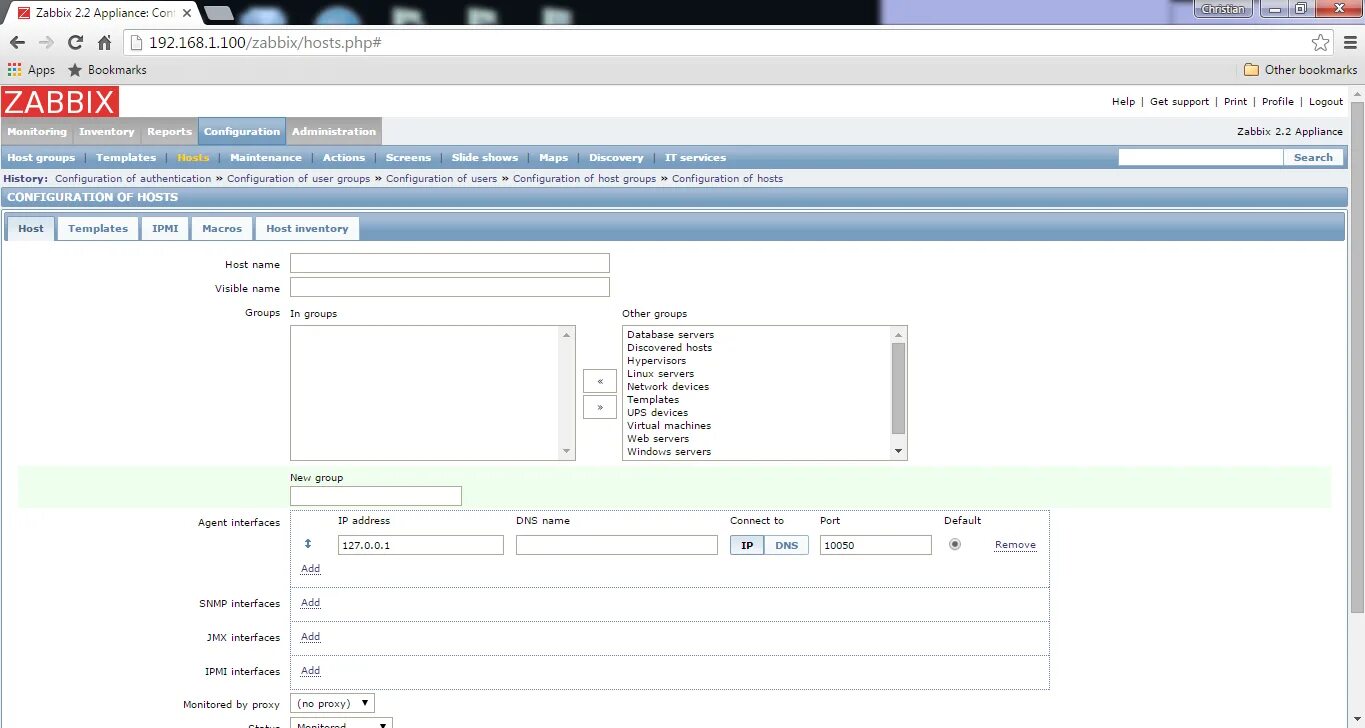The height and width of the screenshot is (728, 1365).
Task: Set agent interface to connect via DNS
Action: [786, 544]
